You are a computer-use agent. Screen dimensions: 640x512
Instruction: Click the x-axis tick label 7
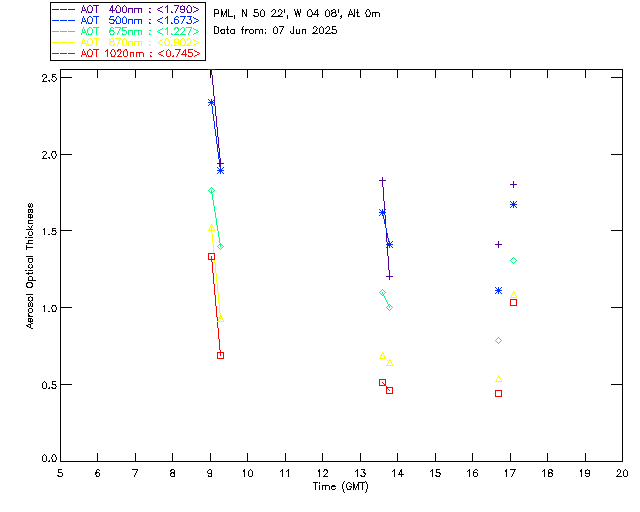coord(135,473)
